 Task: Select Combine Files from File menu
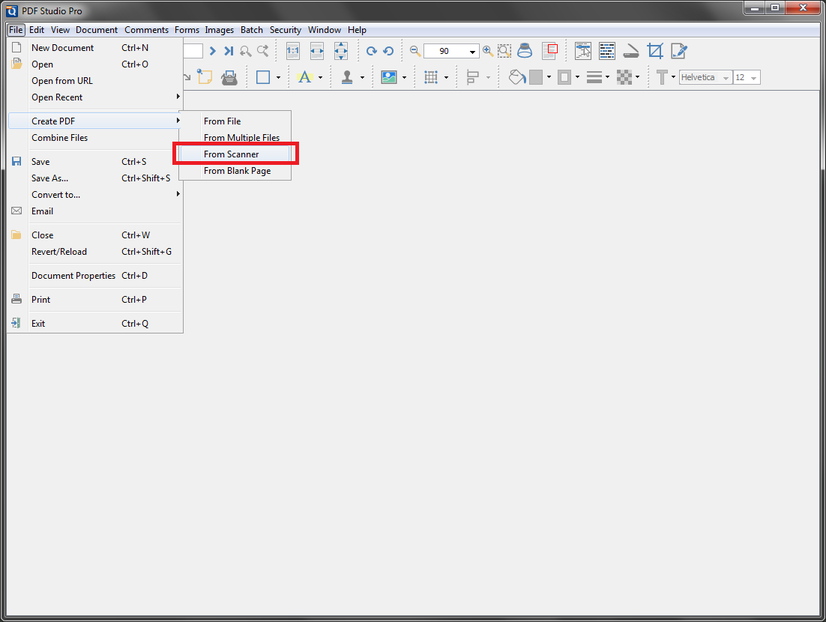[60, 138]
